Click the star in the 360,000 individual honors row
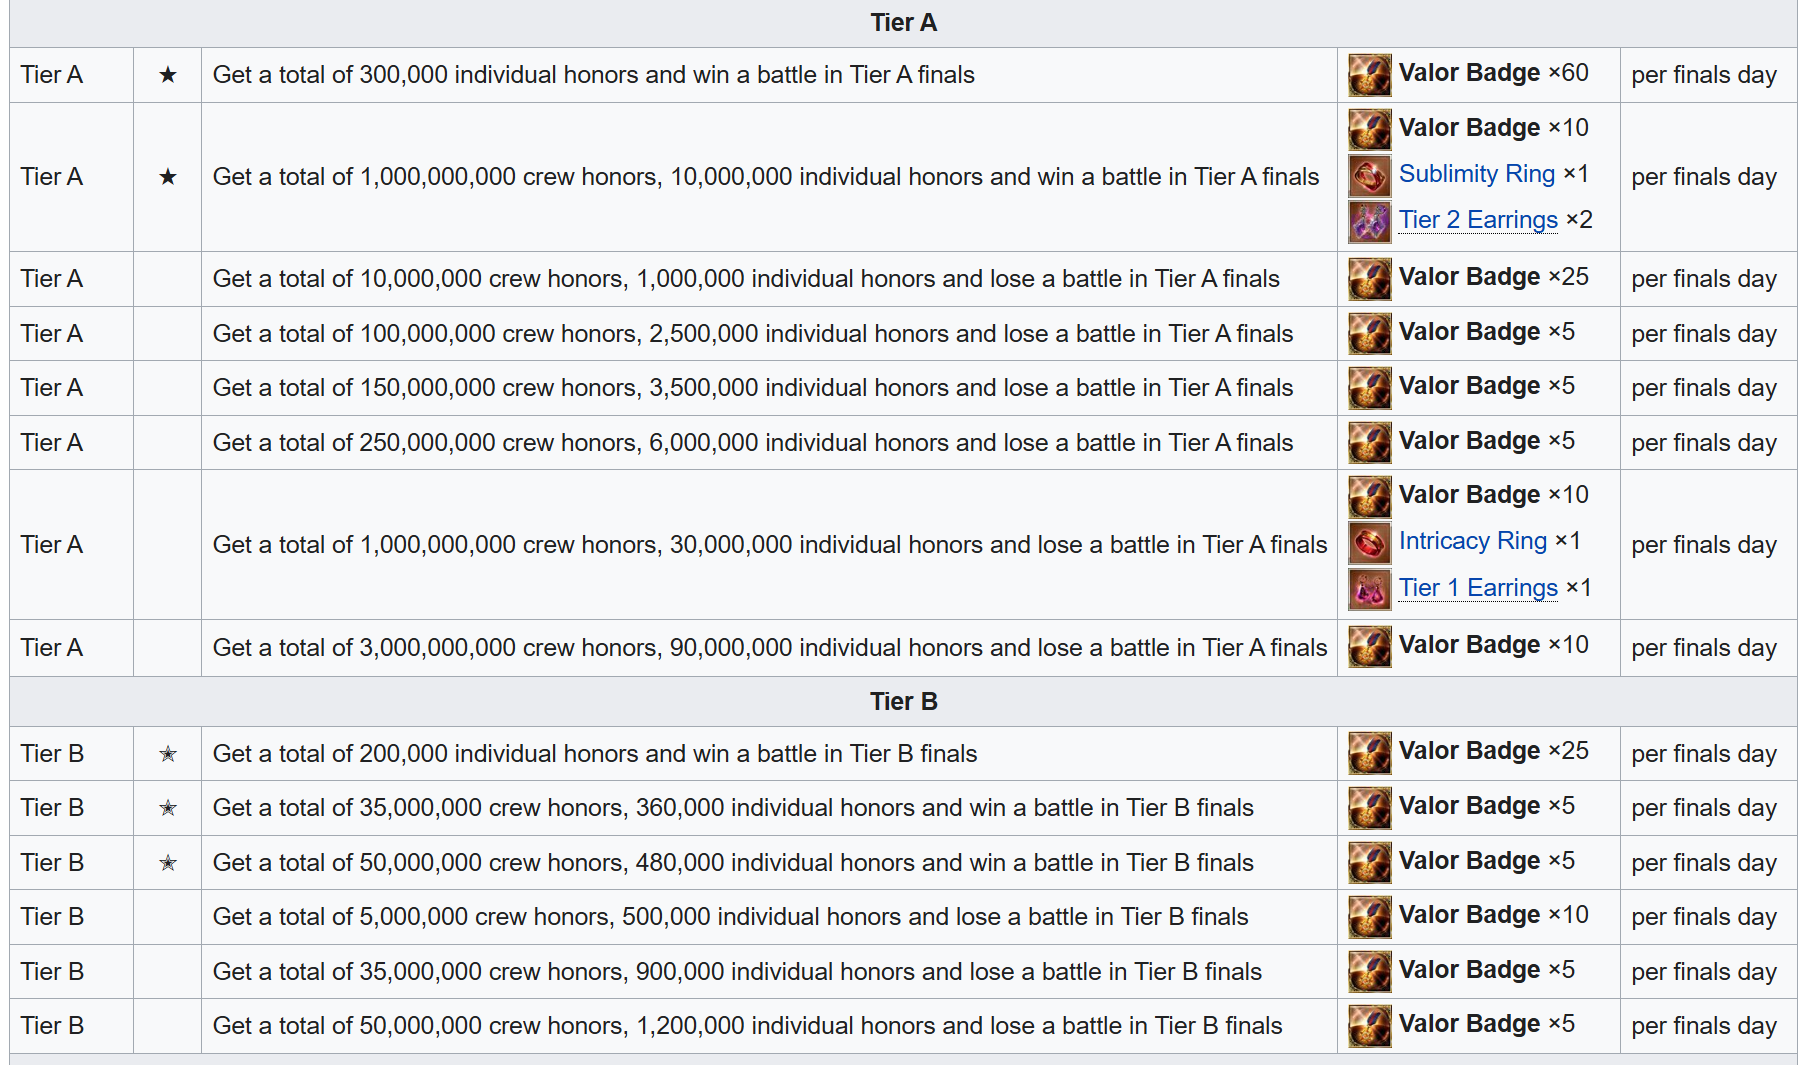1803x1065 pixels. point(168,808)
